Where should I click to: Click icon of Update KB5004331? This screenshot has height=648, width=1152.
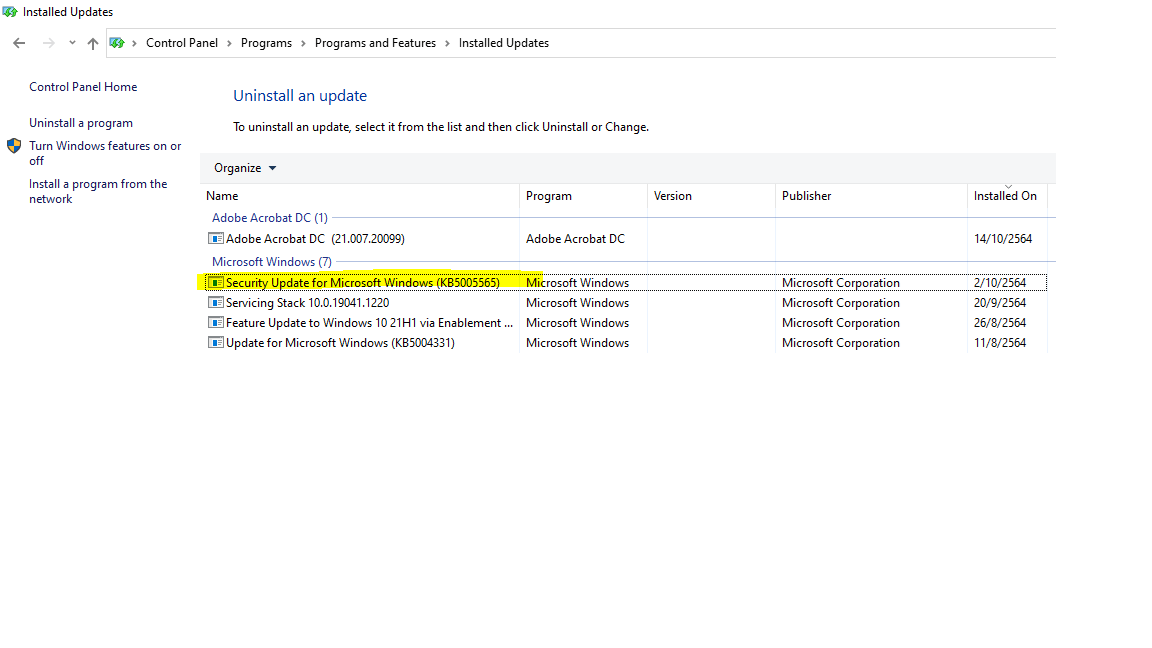tap(215, 343)
